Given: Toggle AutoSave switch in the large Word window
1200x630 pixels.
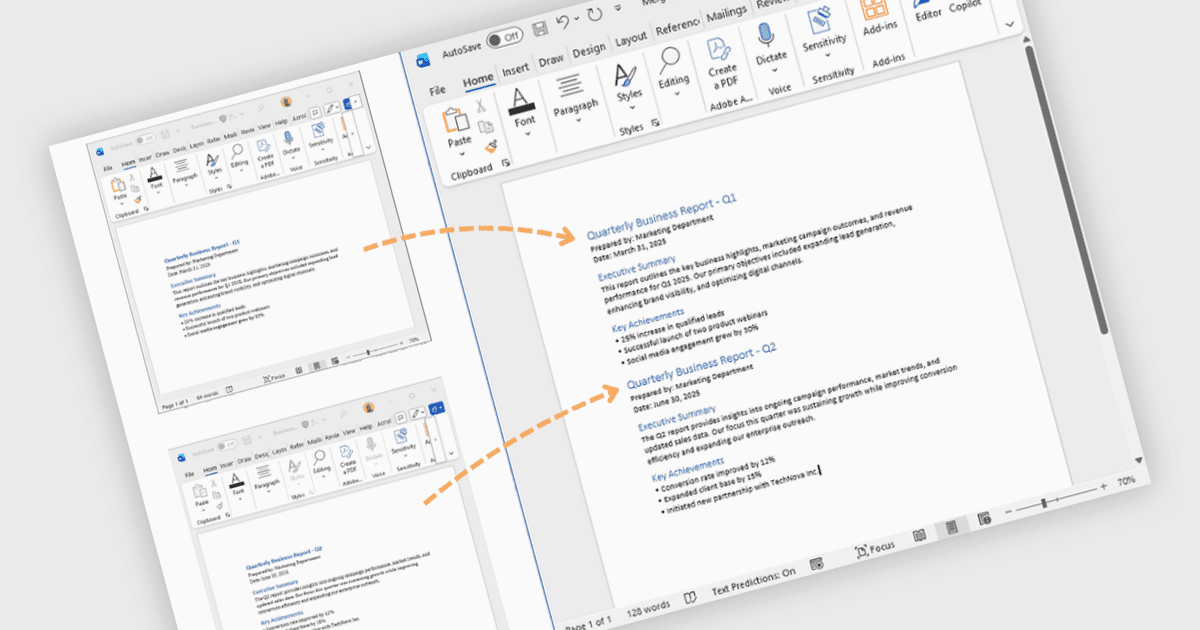Looking at the screenshot, I should [x=507, y=36].
